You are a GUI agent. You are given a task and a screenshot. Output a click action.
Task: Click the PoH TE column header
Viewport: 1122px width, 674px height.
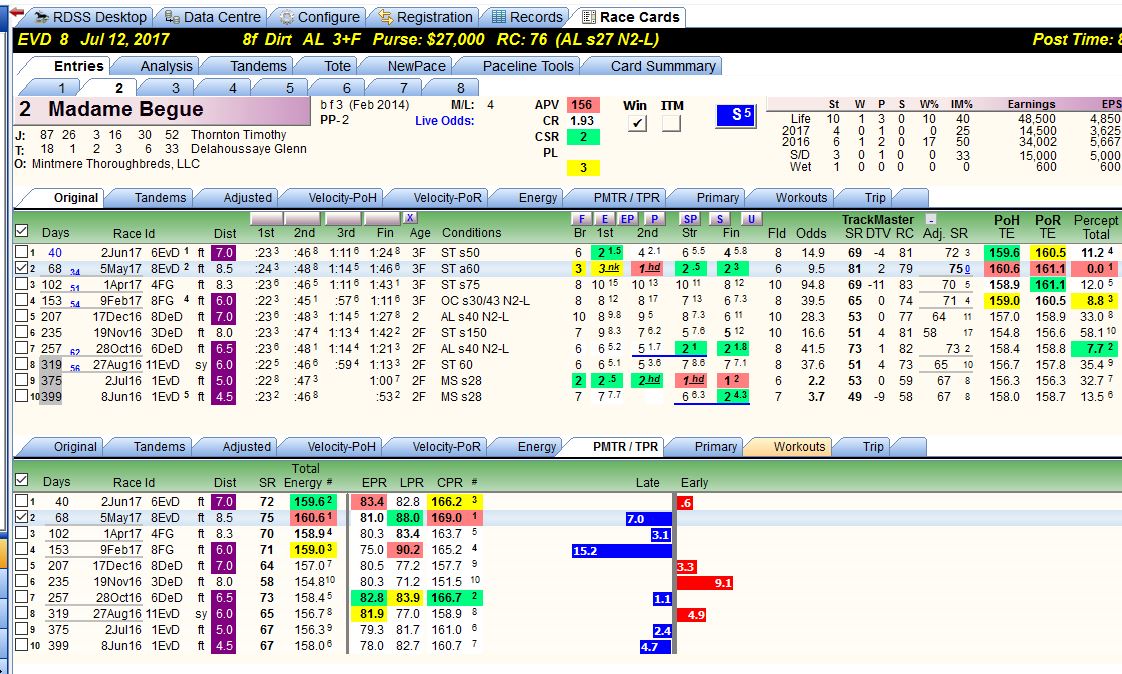click(1006, 226)
